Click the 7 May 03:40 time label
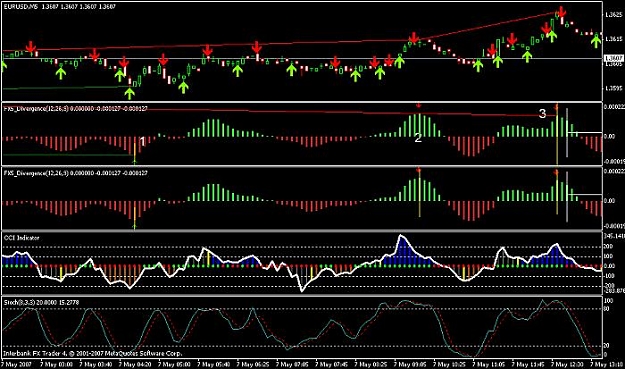625x369 pixels. [95, 364]
